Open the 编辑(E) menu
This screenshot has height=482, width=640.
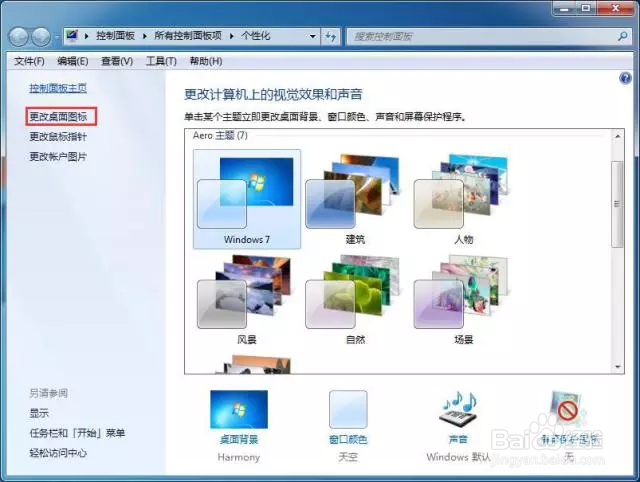(x=73, y=61)
